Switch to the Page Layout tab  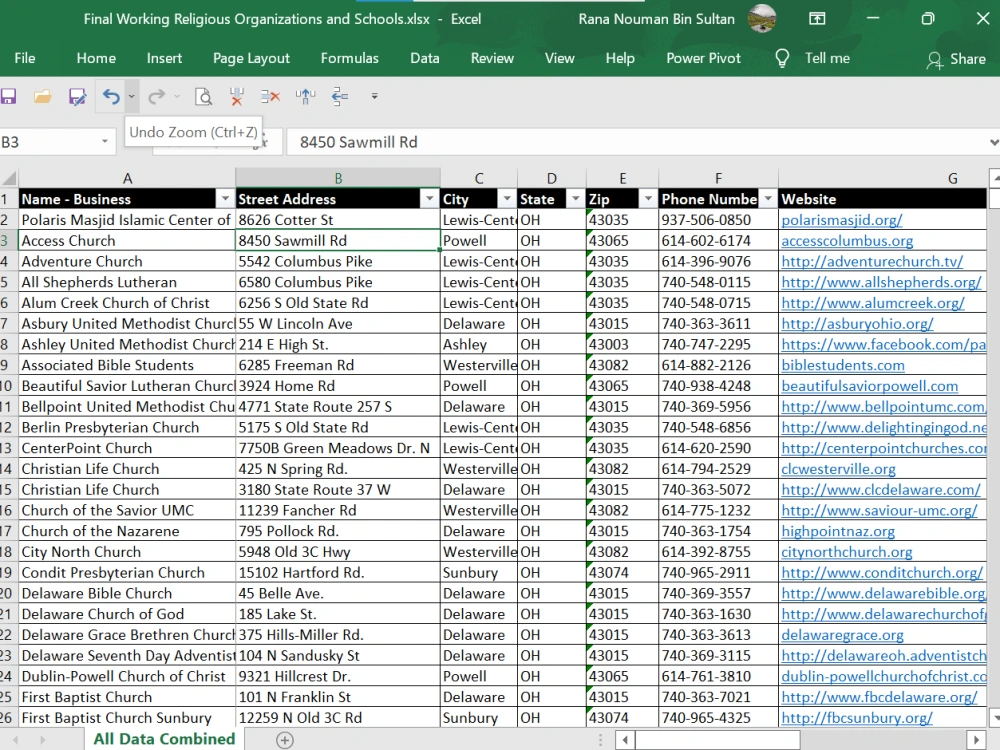[251, 58]
